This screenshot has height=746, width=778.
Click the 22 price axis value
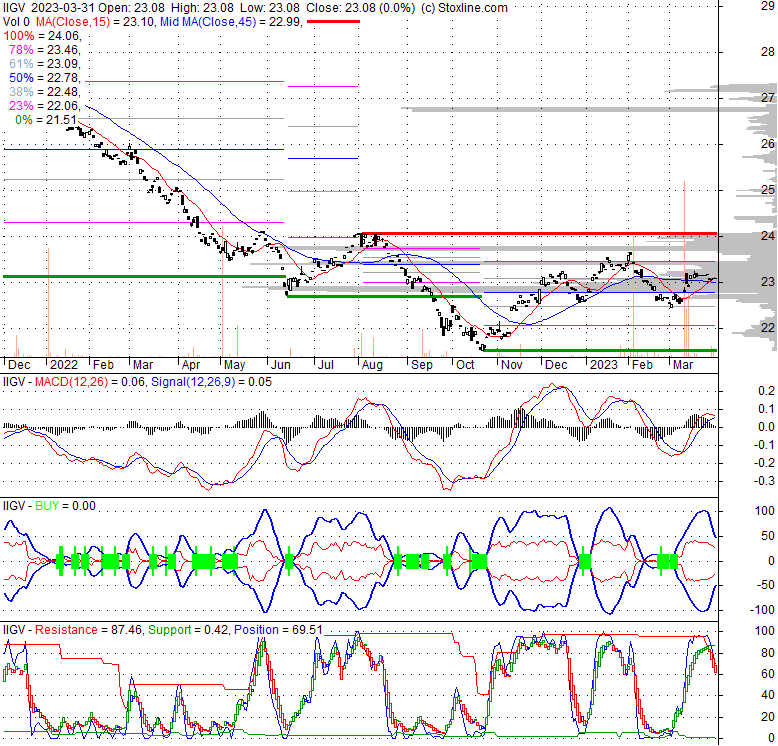pyautogui.click(x=768, y=327)
